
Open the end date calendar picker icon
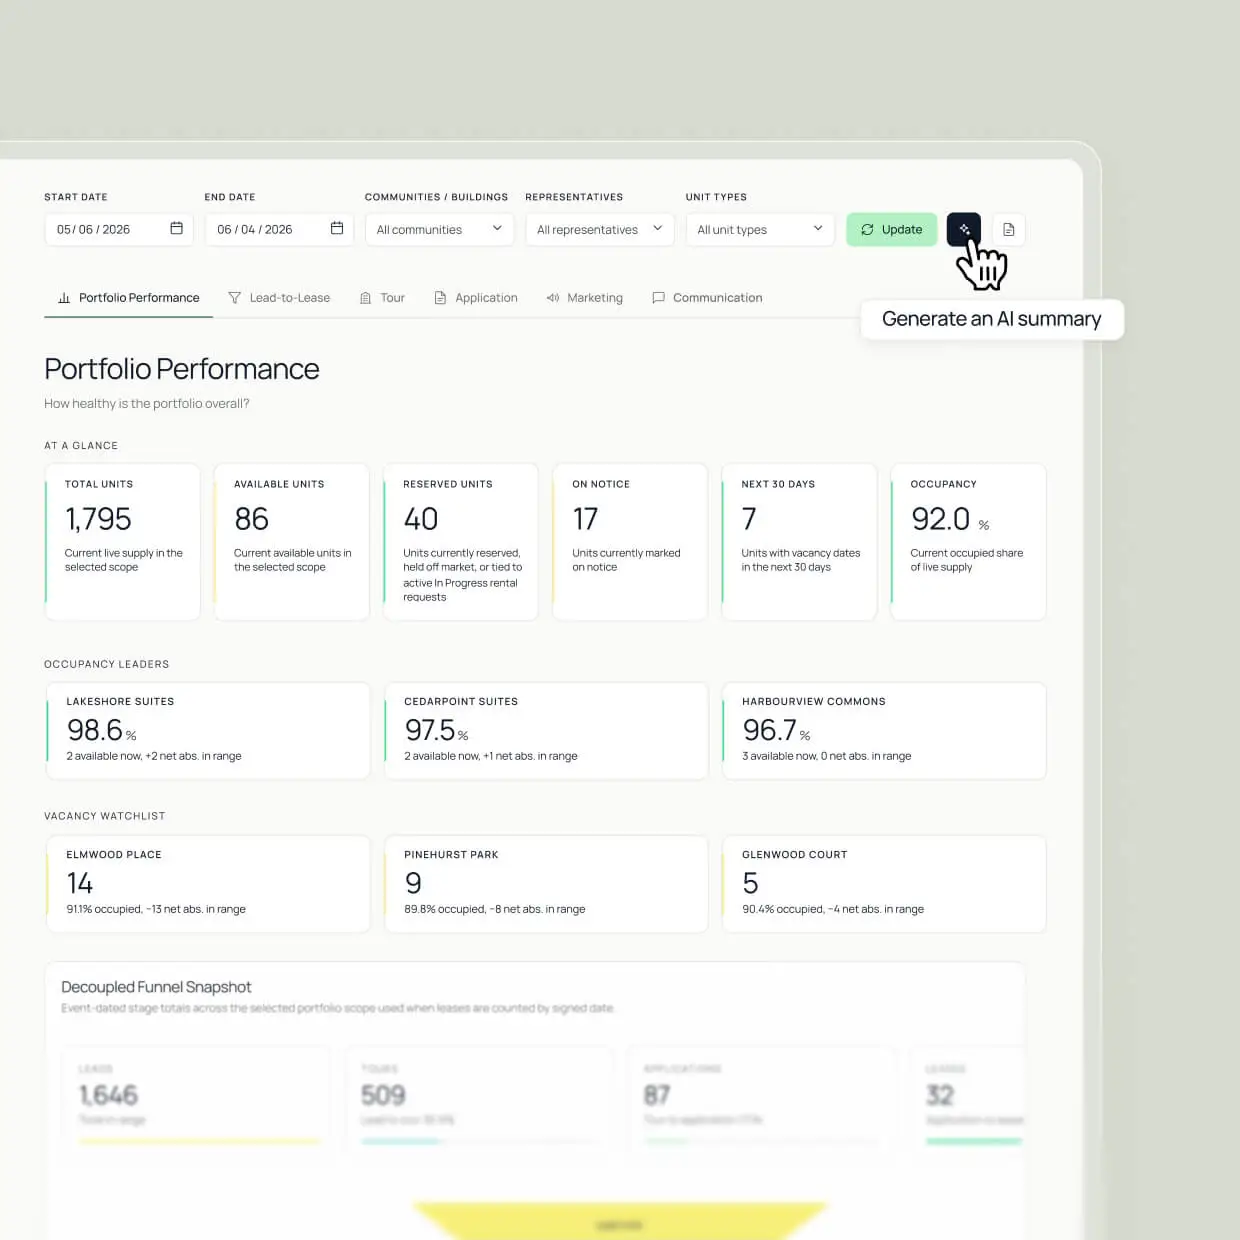click(337, 229)
